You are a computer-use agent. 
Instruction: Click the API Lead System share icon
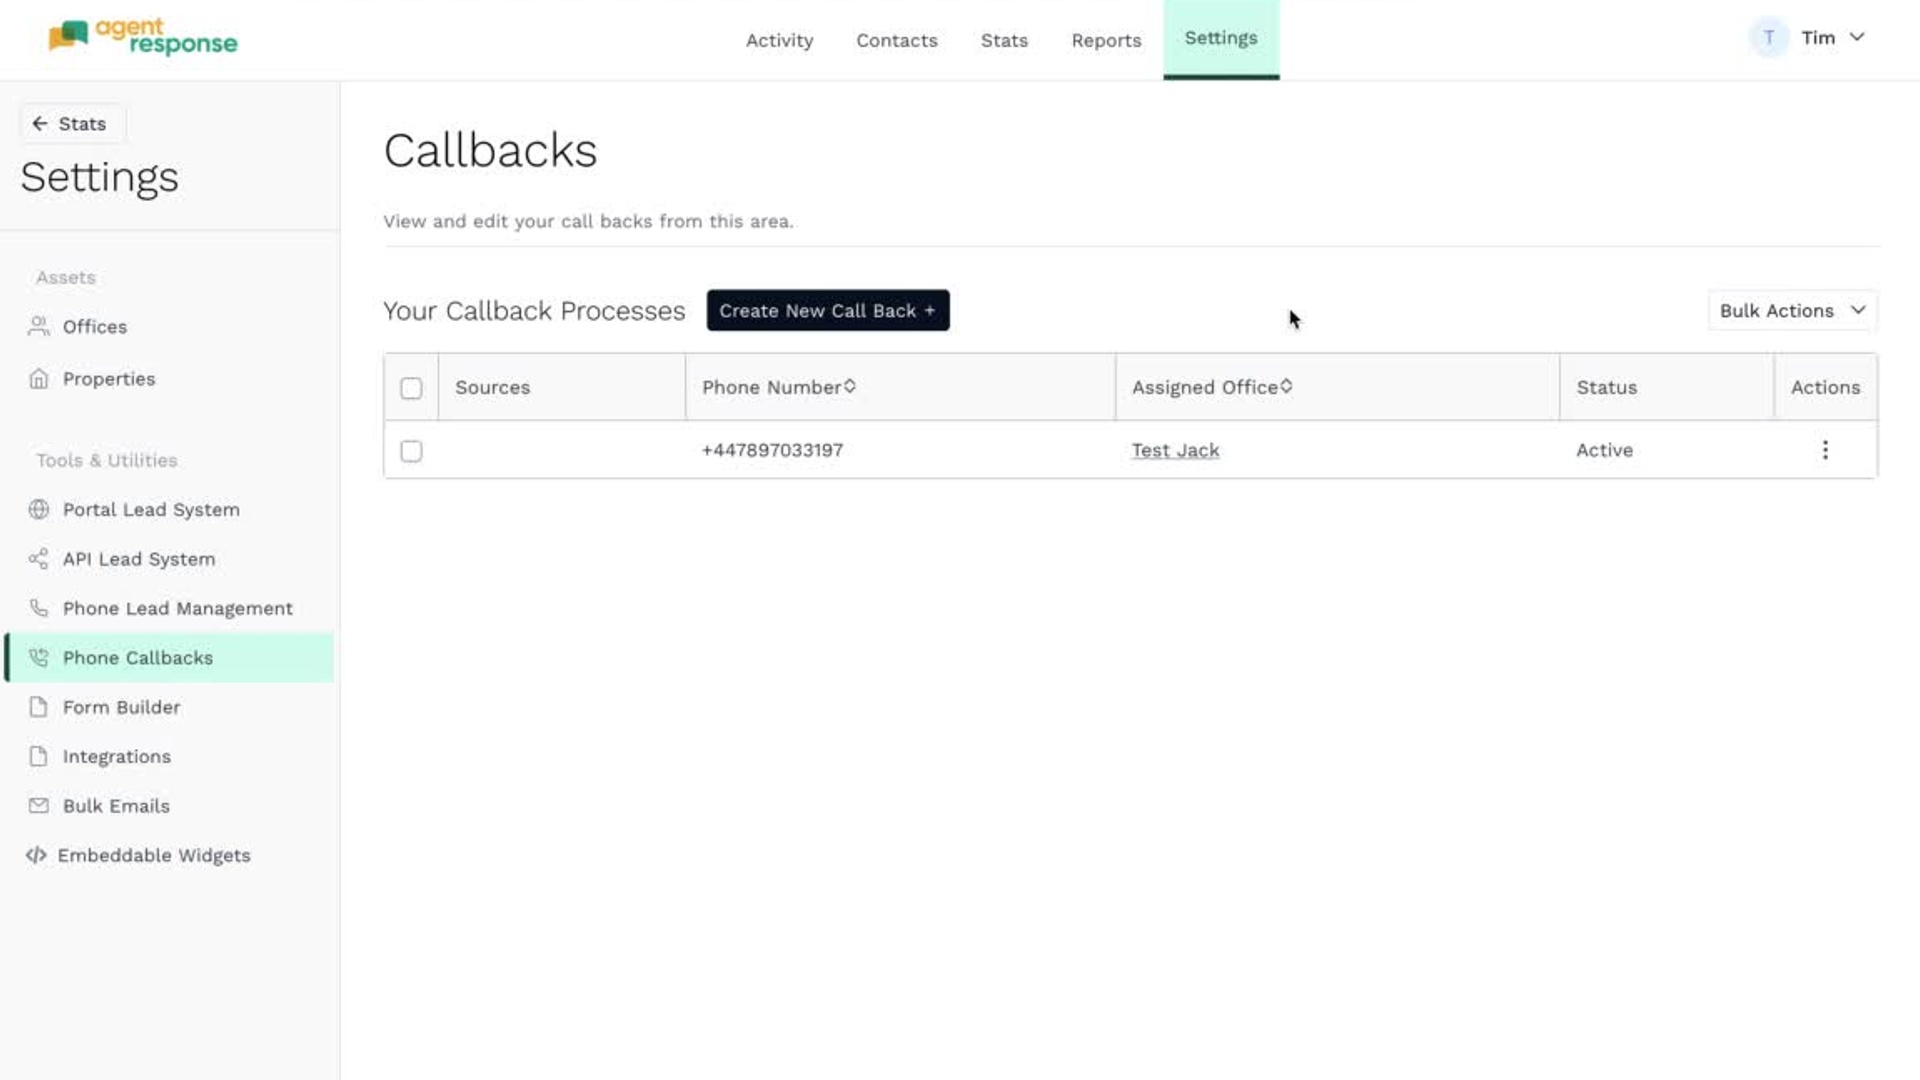[x=38, y=559]
